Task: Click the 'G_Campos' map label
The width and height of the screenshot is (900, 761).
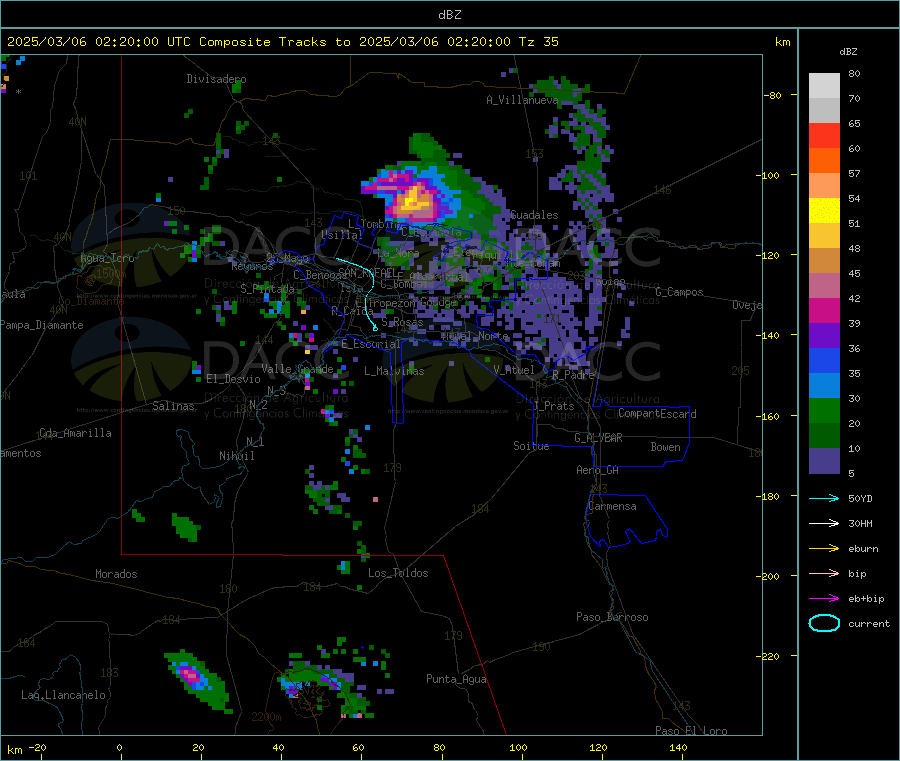Action: tap(679, 292)
